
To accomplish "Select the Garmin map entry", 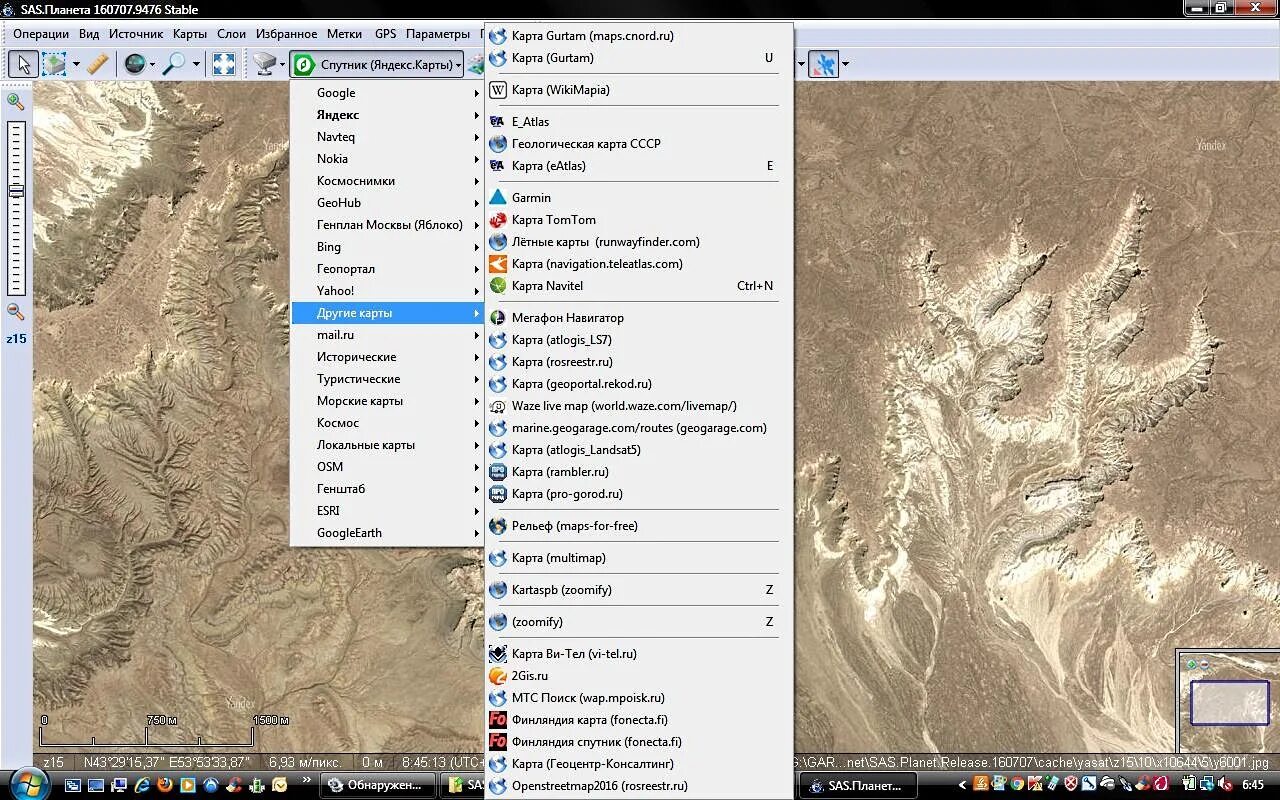I will [638, 198].
